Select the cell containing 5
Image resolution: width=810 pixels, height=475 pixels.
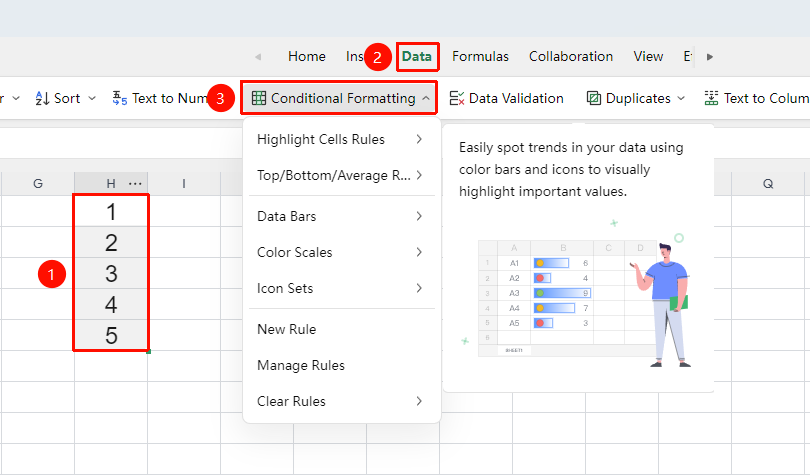pyautogui.click(x=111, y=335)
